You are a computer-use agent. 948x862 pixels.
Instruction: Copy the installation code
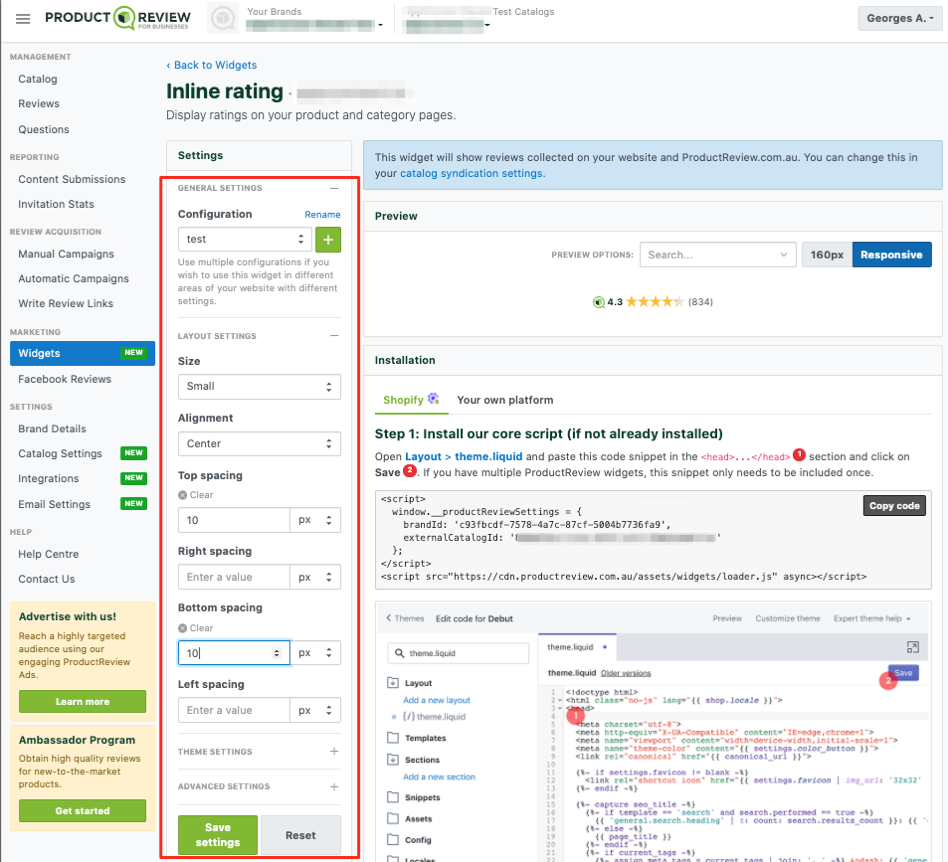tap(894, 506)
